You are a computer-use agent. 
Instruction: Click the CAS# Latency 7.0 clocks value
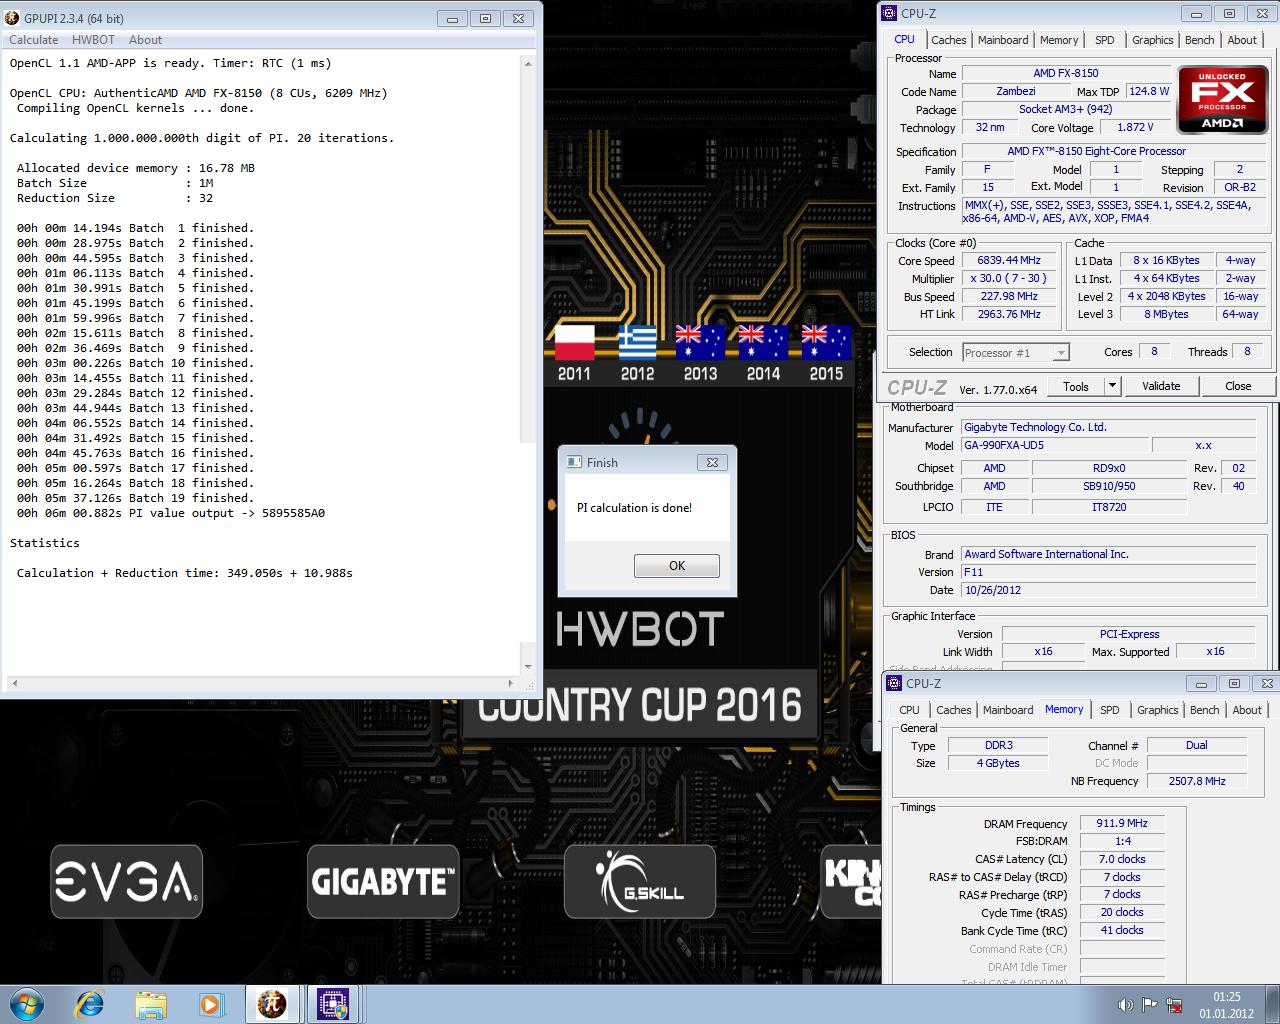tap(1121, 859)
